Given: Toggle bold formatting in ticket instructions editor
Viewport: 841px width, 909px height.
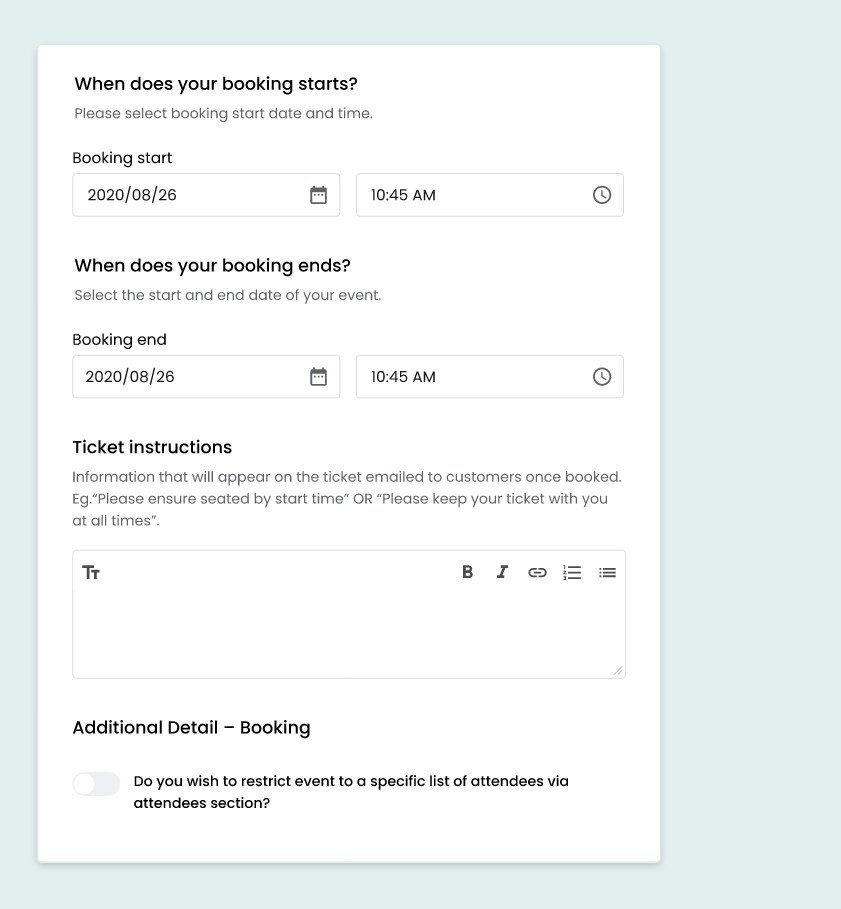Looking at the screenshot, I should (x=467, y=572).
